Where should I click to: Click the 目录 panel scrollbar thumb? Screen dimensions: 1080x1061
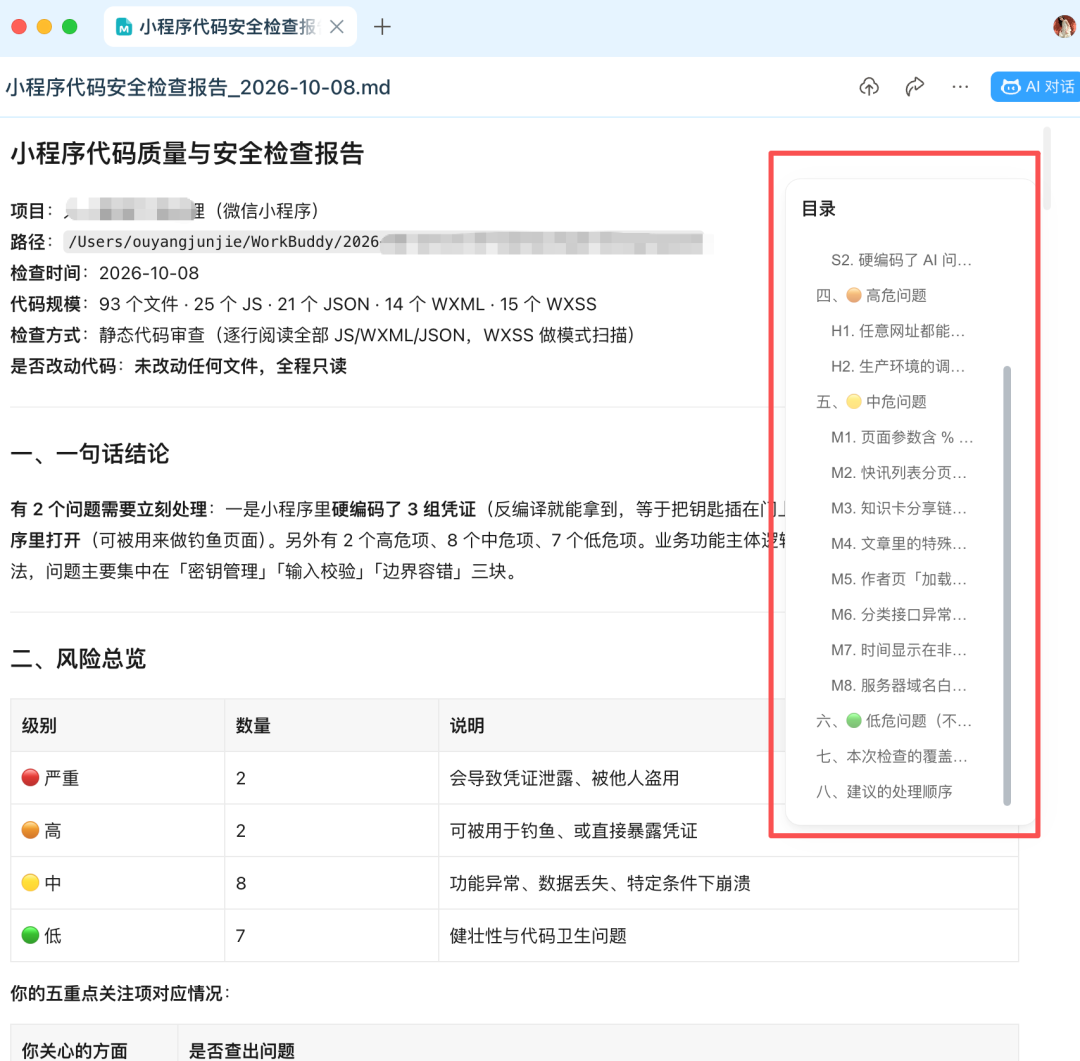pos(1007,586)
